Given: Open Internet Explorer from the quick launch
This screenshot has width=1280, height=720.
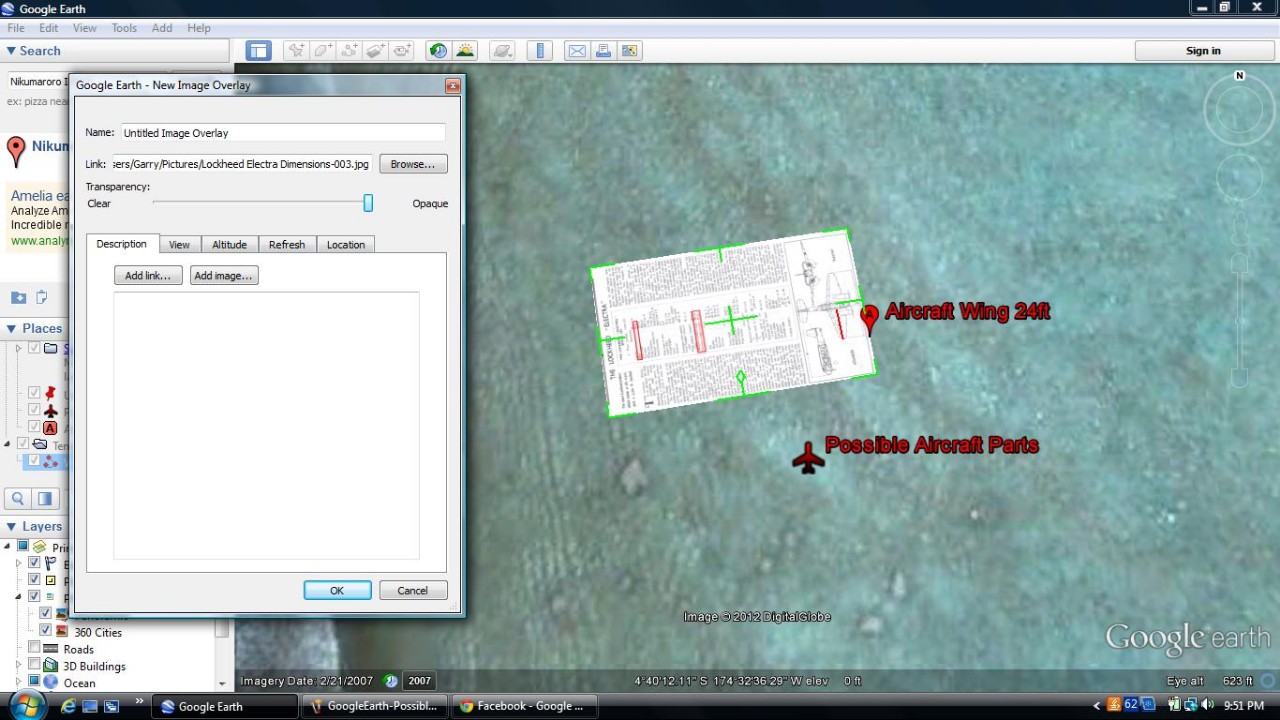Looking at the screenshot, I should click(67, 706).
